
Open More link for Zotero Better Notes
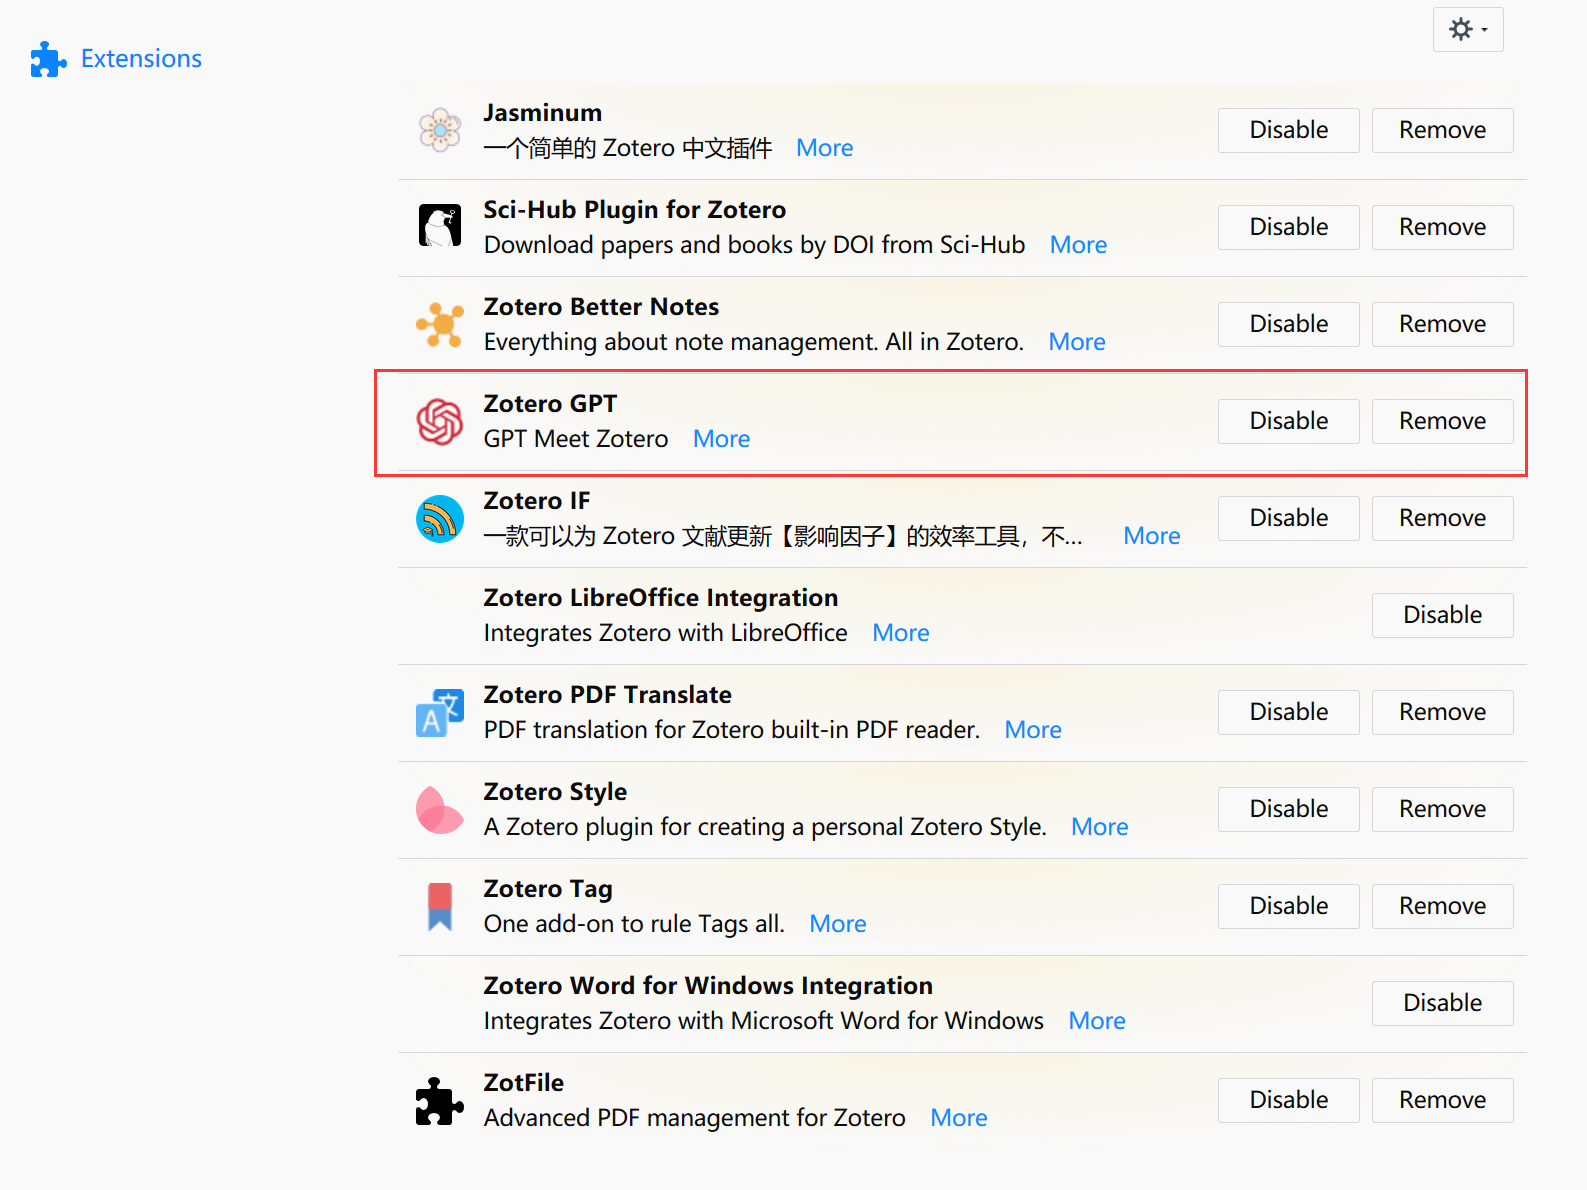click(x=1077, y=342)
